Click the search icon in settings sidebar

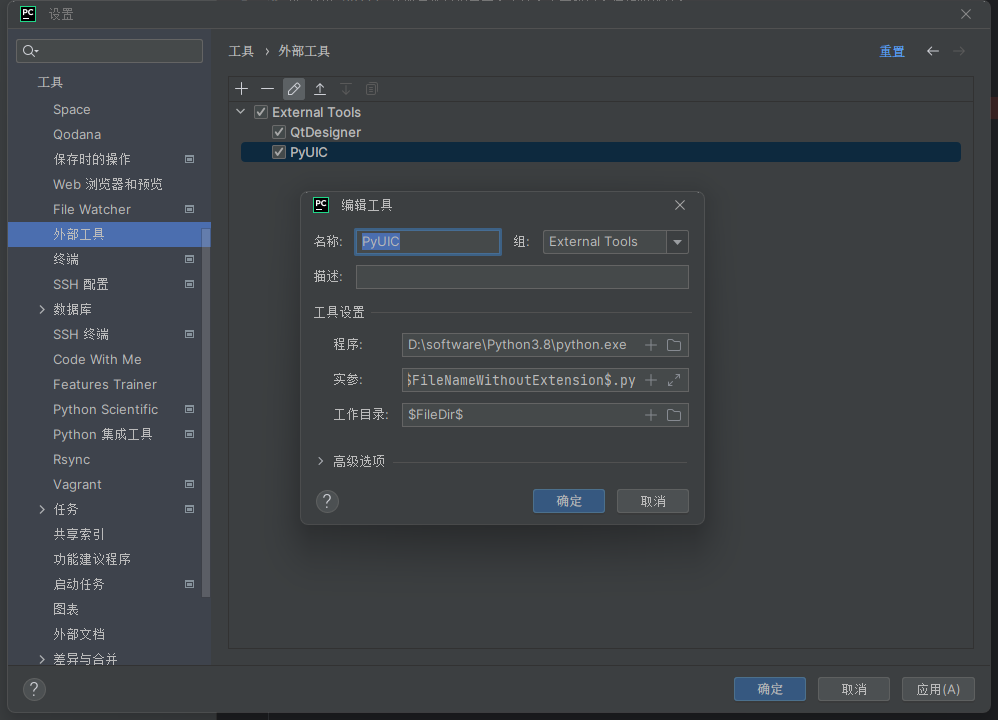pos(30,51)
